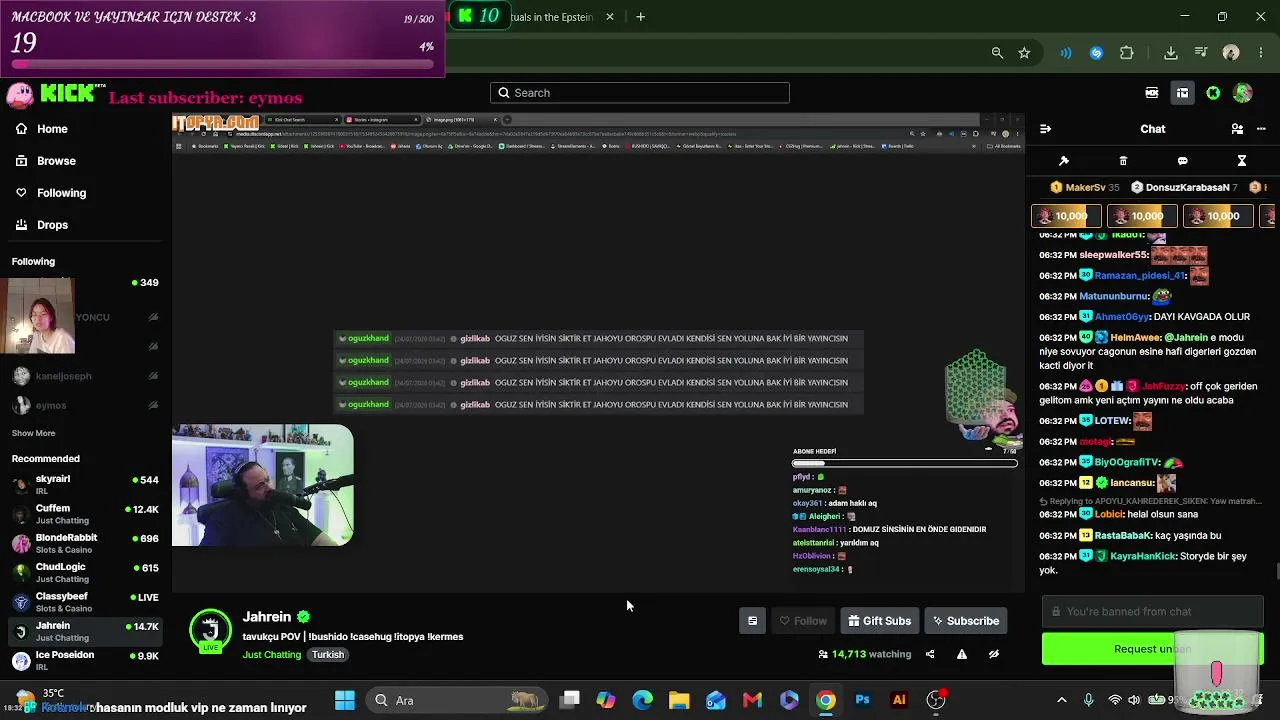Image resolution: width=1280 pixels, height=720 pixels.
Task: Show hidden system tray icons
Action: tap(1062, 700)
